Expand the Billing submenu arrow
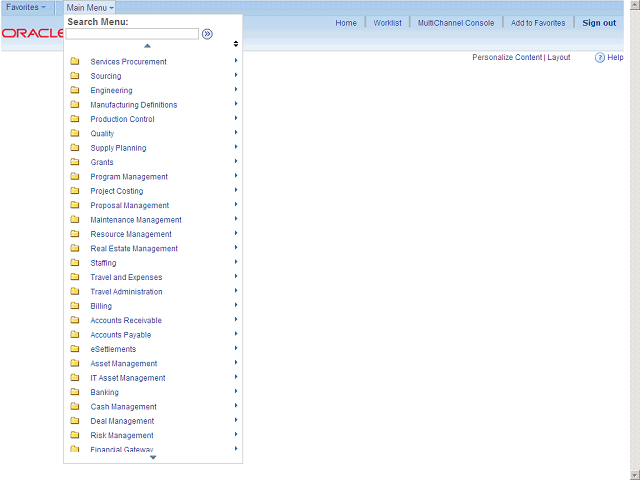This screenshot has height=480, width=640. coord(236,305)
